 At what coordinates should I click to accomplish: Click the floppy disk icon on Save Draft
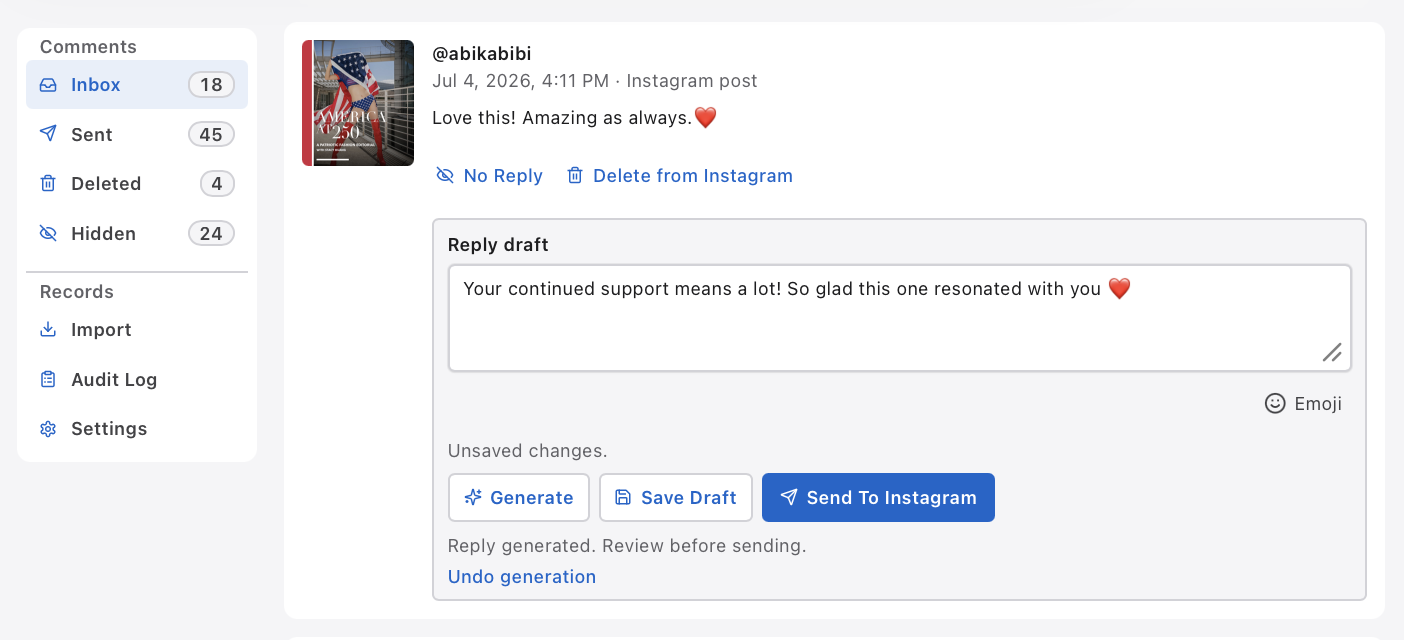coord(623,497)
